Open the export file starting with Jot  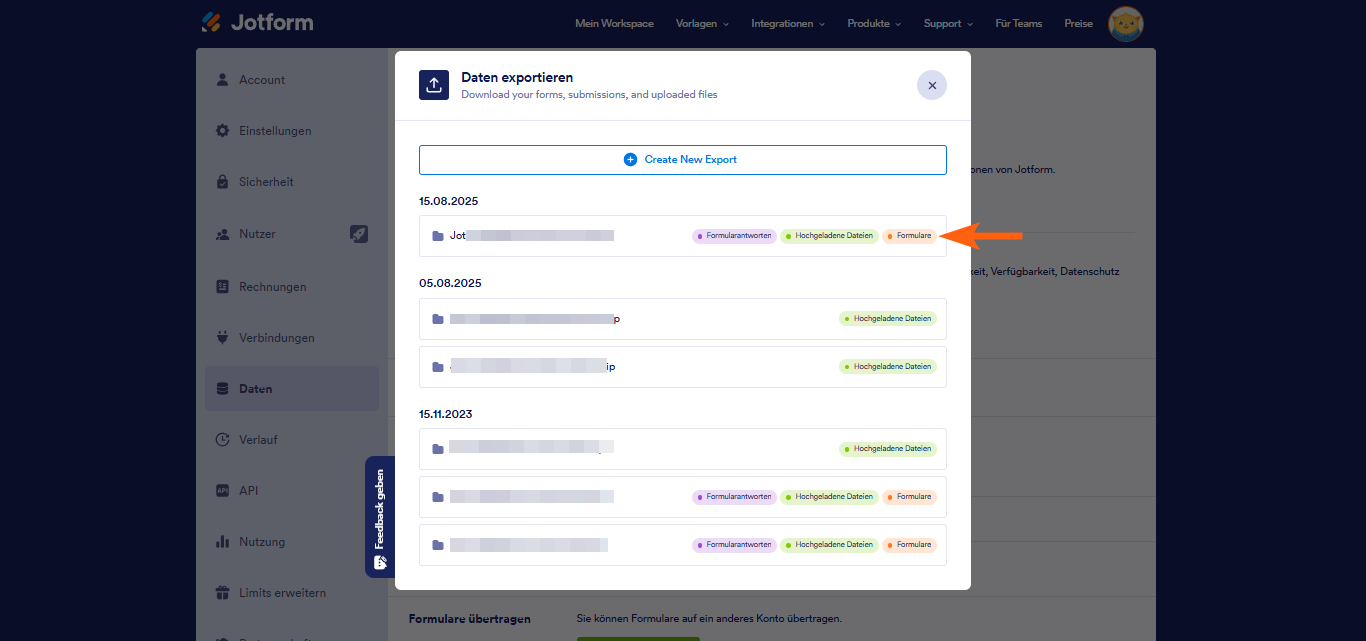click(682, 236)
